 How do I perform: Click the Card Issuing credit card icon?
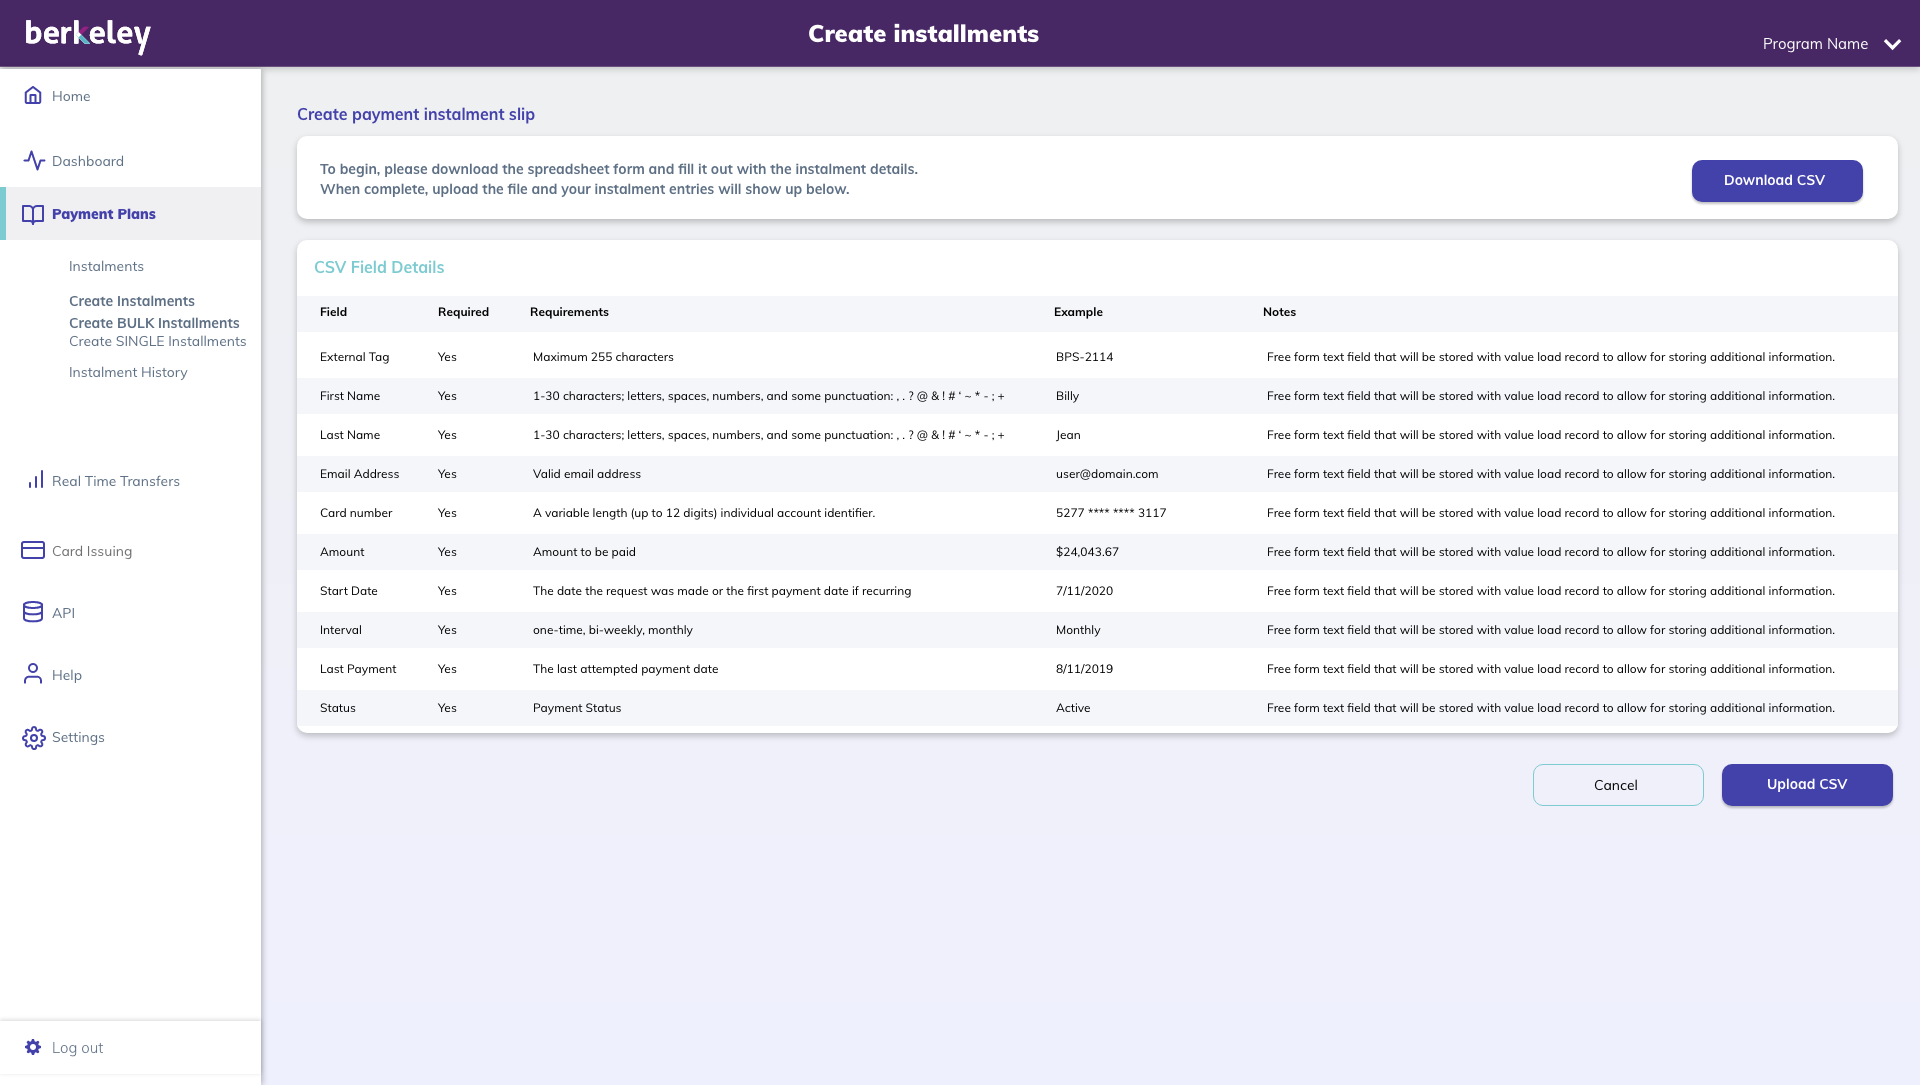coord(33,550)
